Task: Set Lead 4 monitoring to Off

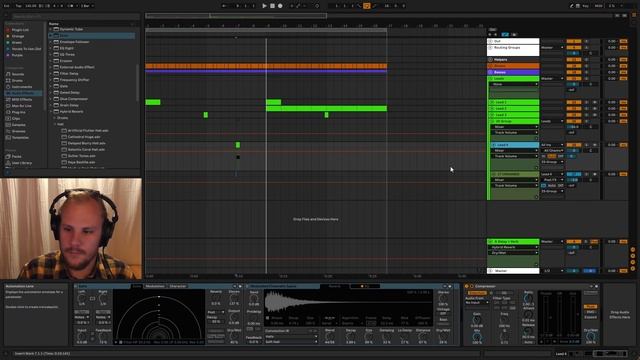Action: coord(560,156)
